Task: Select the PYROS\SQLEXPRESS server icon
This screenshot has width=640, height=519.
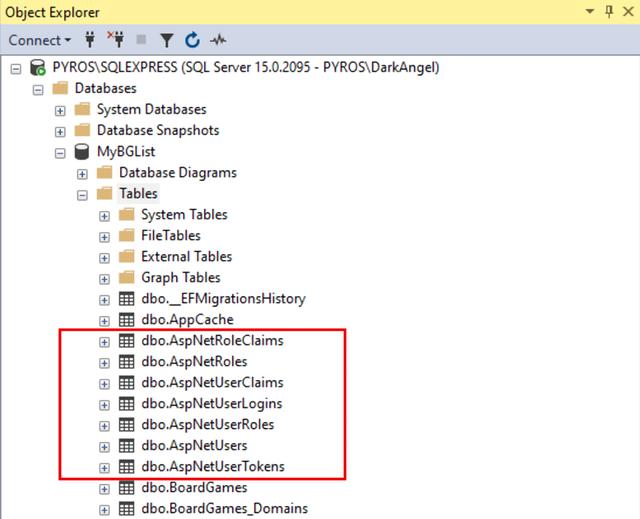Action: coord(38,67)
